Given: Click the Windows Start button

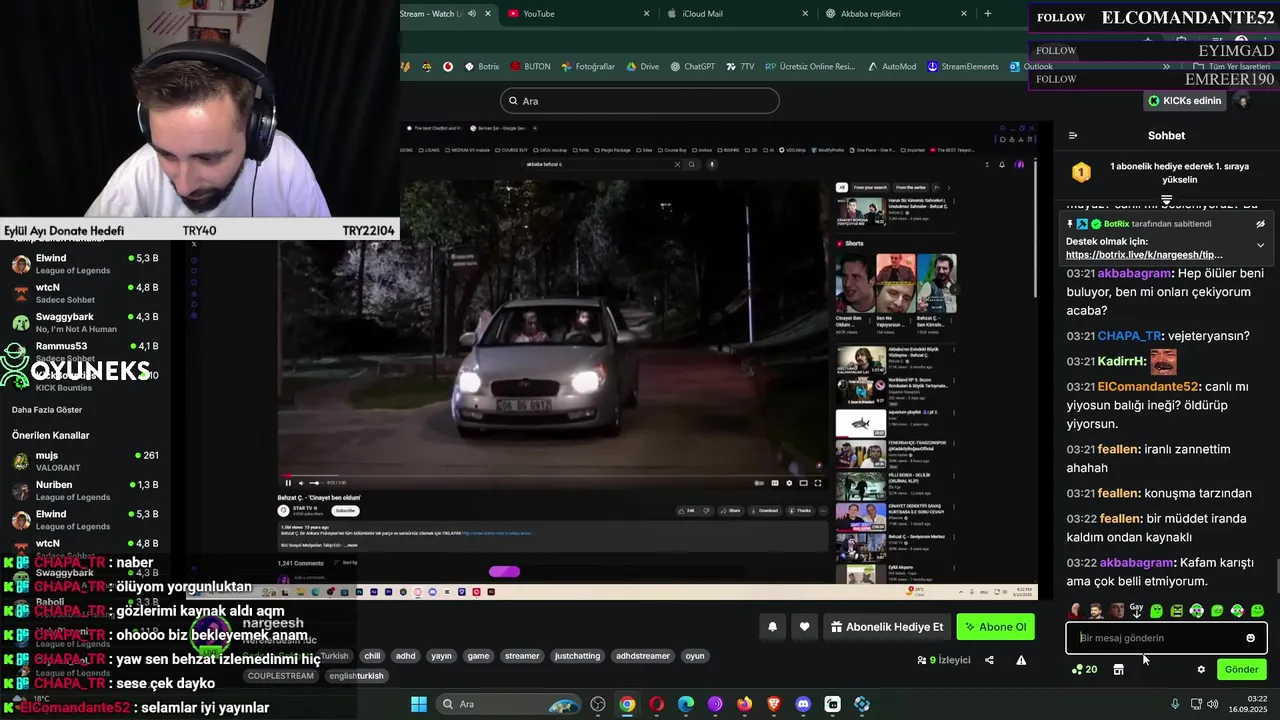Looking at the screenshot, I should pyautogui.click(x=419, y=704).
